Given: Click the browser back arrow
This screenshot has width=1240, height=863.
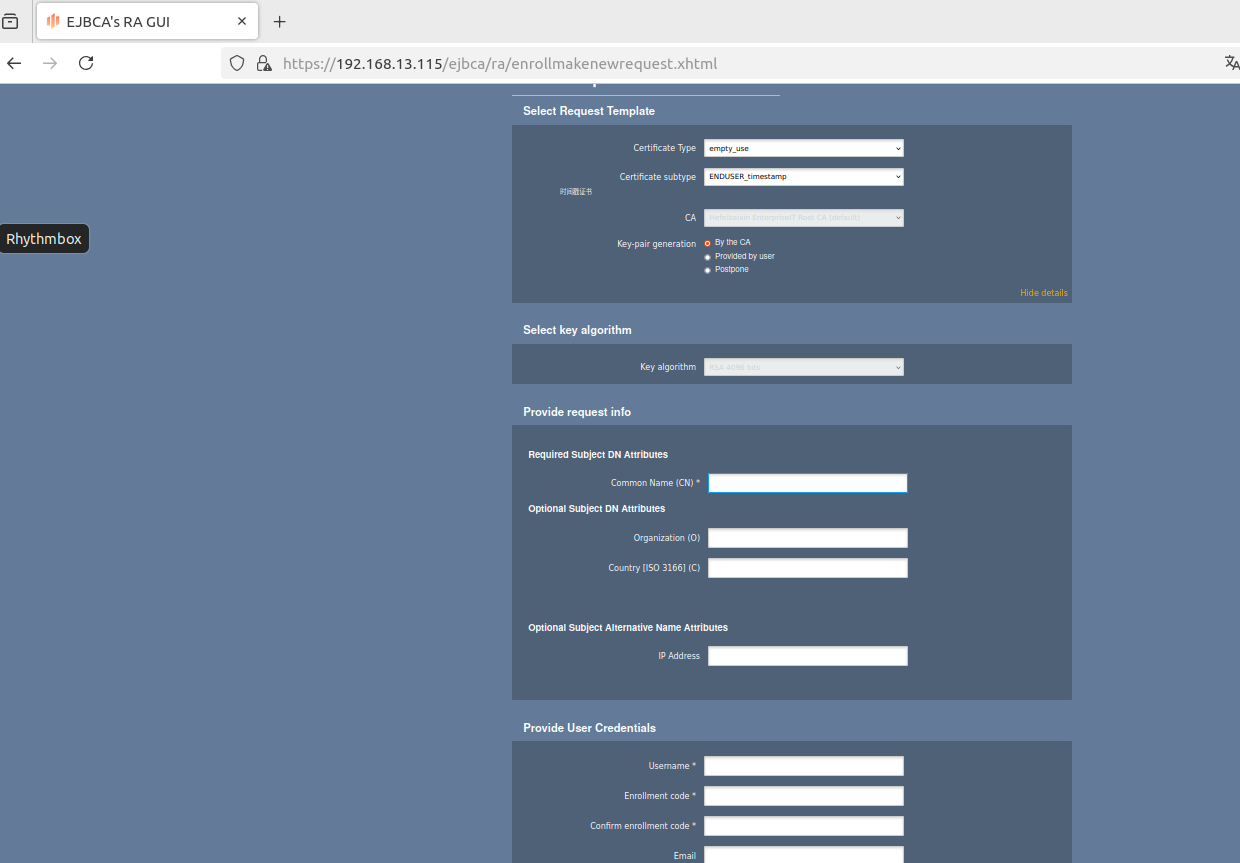Looking at the screenshot, I should click(x=14, y=63).
